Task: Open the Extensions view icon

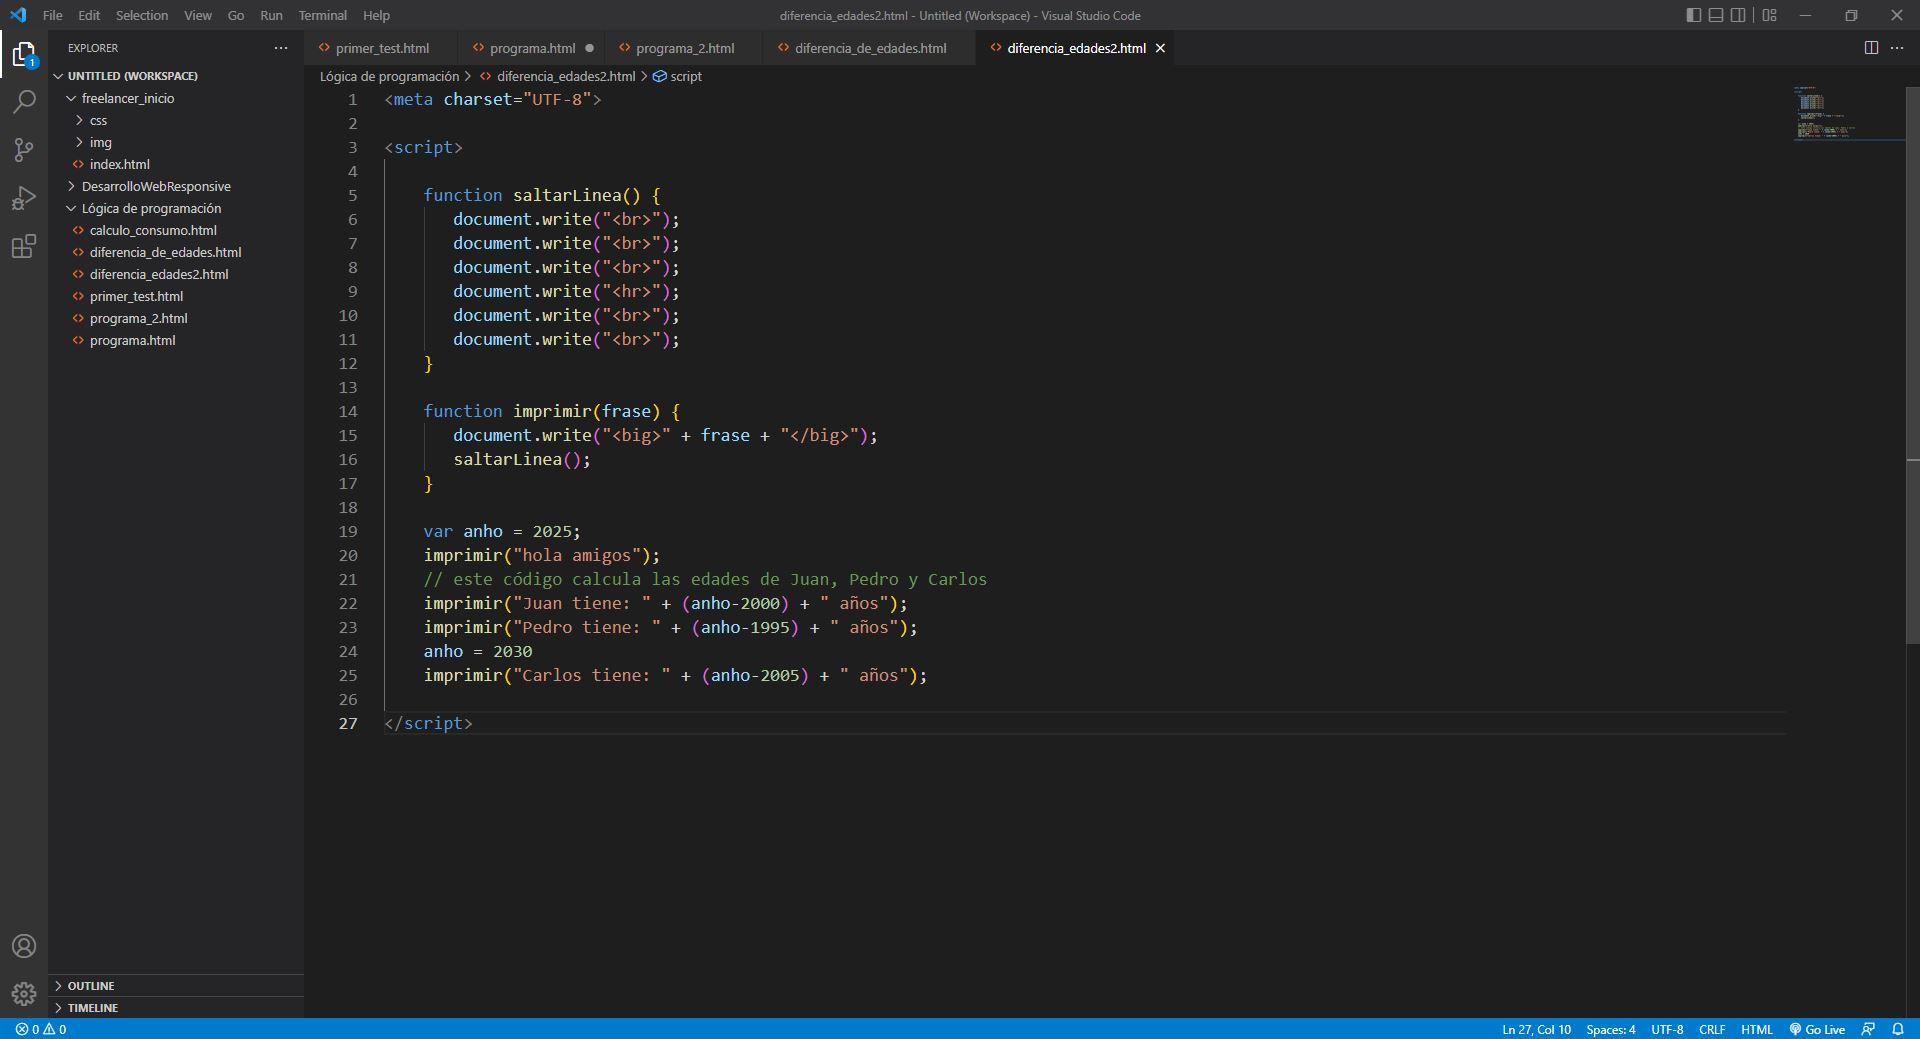Action: (x=24, y=246)
